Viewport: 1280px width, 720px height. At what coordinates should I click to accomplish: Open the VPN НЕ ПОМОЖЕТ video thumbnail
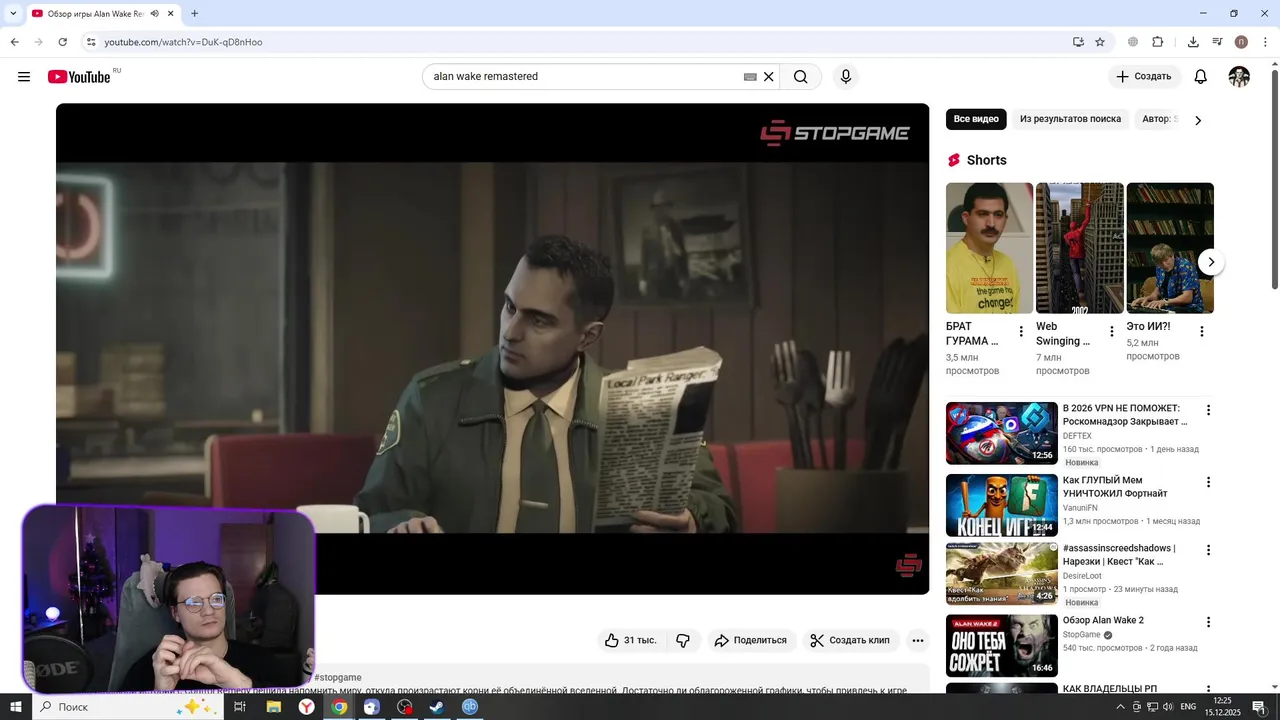coord(1002,433)
